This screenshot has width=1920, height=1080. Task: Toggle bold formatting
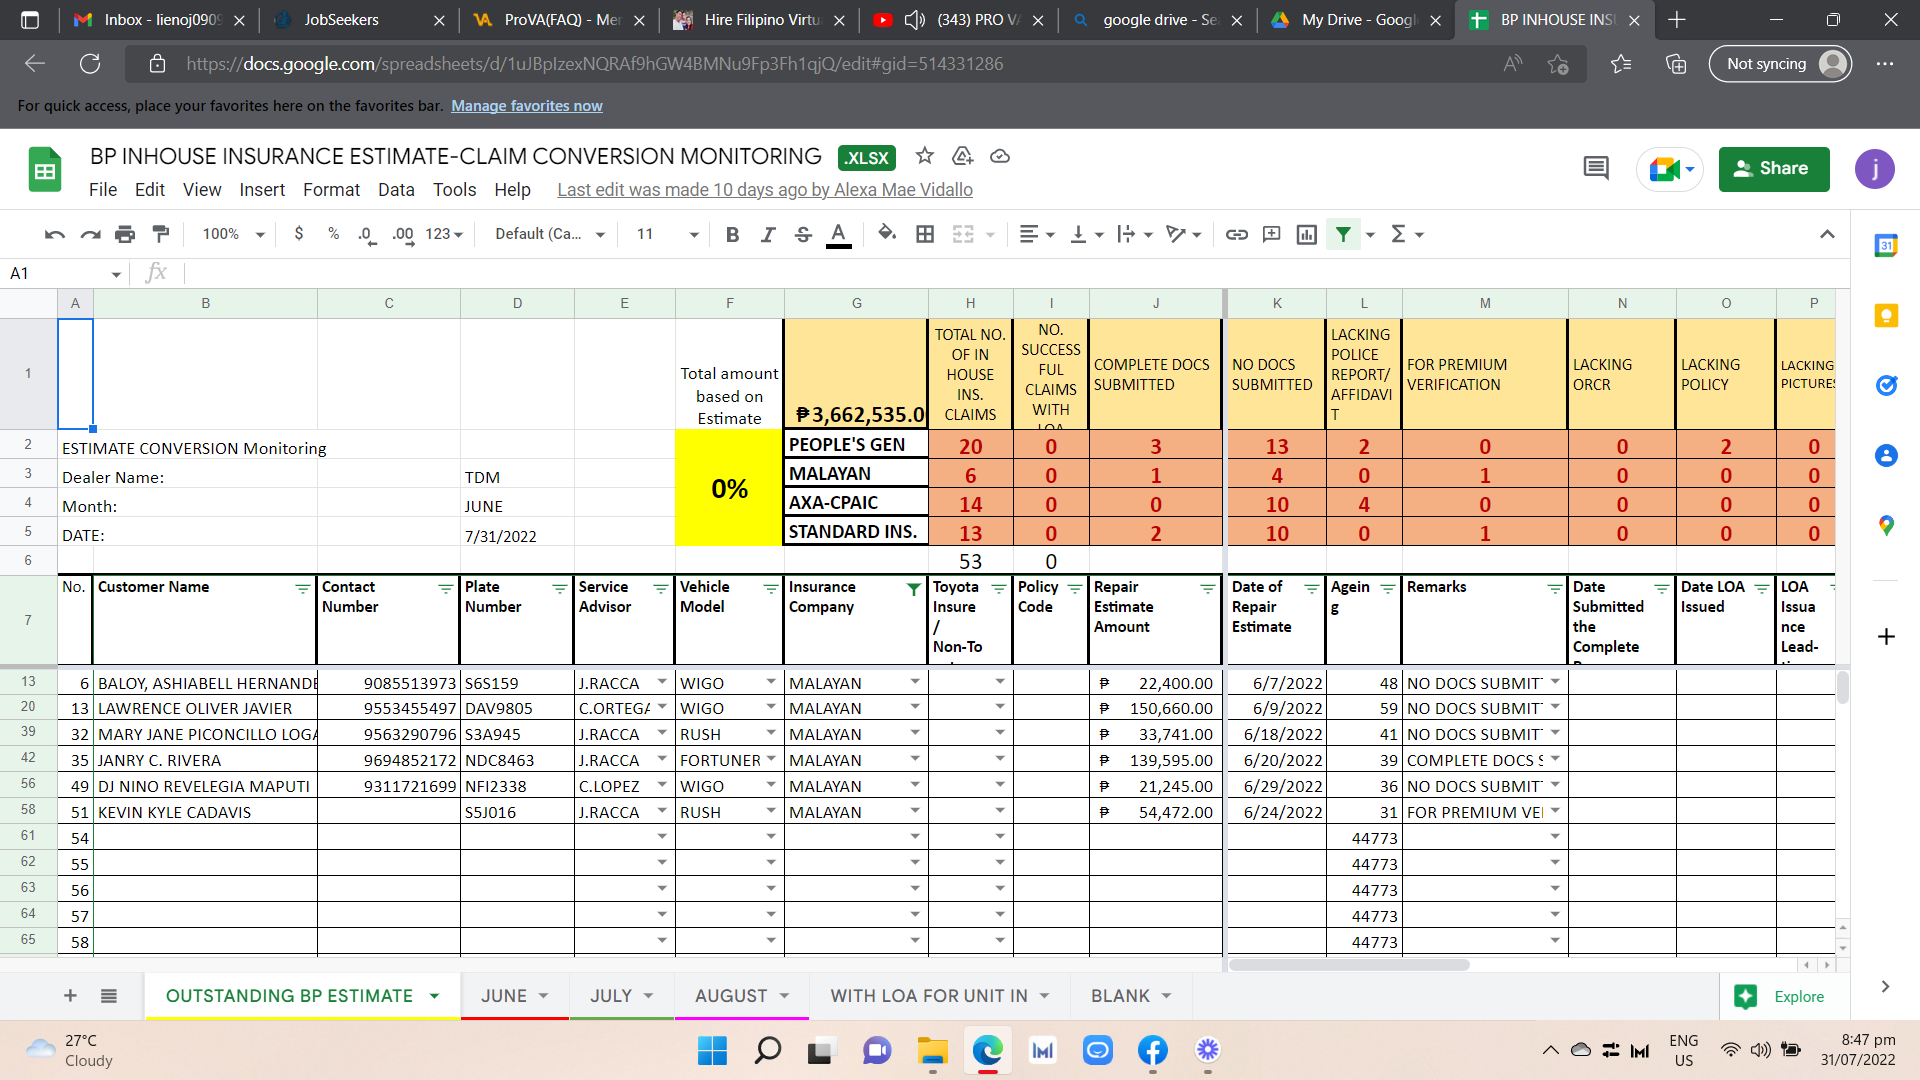(732, 234)
